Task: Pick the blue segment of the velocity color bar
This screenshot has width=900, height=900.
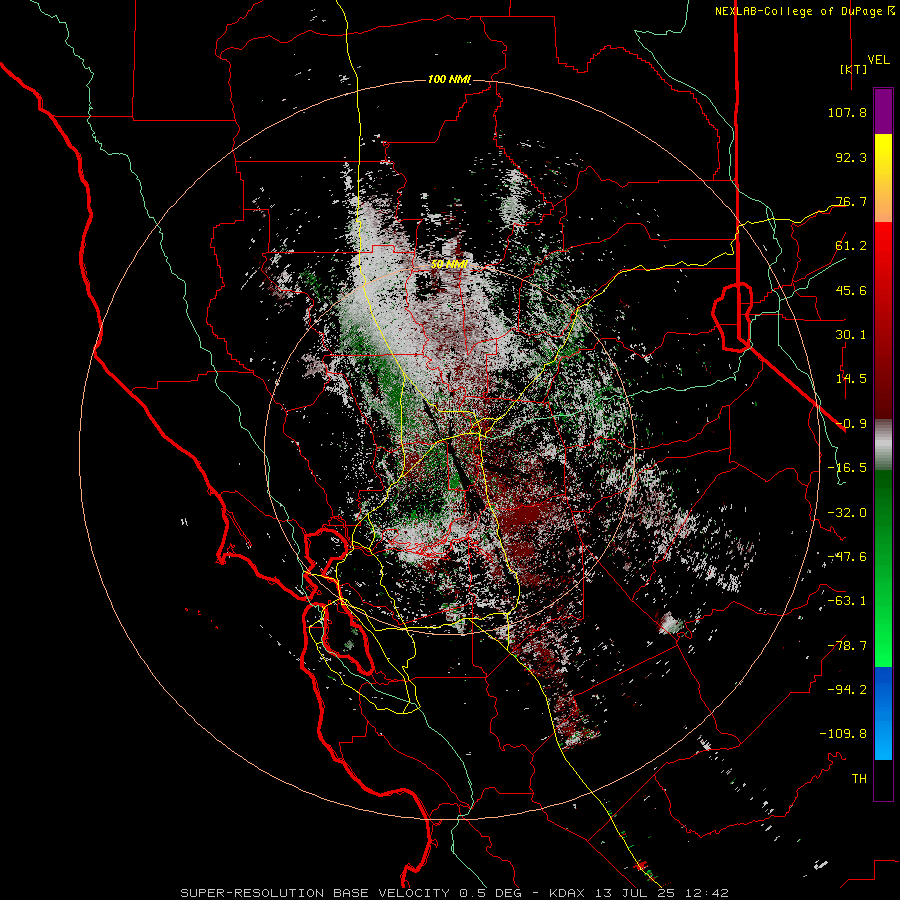Action: (883, 713)
